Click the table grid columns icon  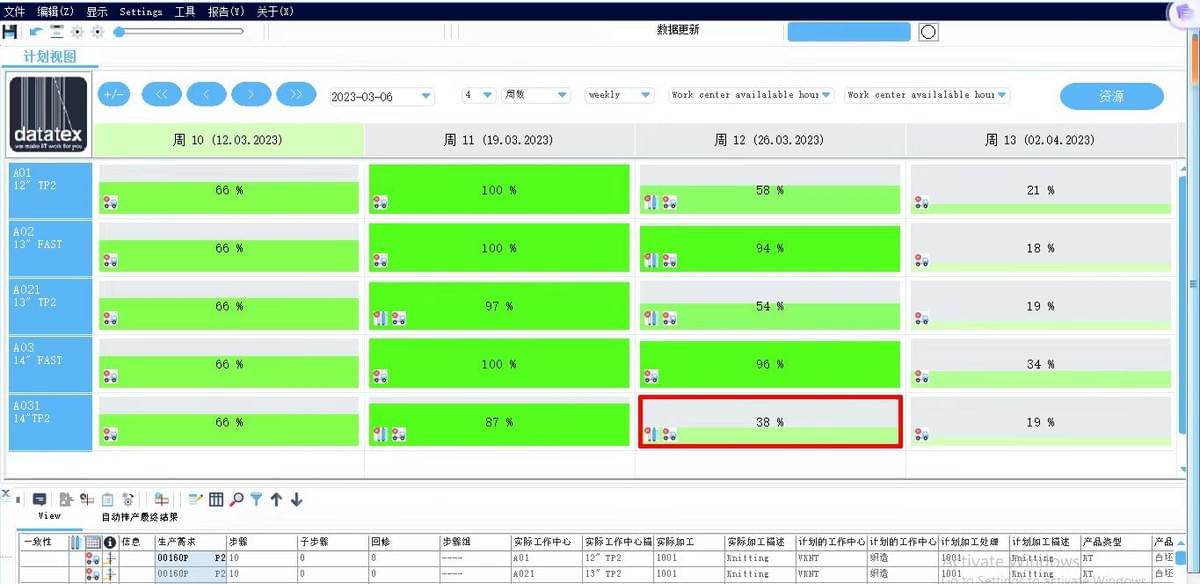216,499
